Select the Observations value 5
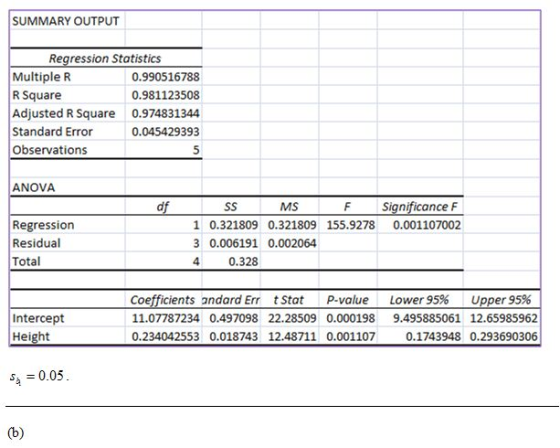The height and width of the screenshot is (448, 560). (196, 150)
